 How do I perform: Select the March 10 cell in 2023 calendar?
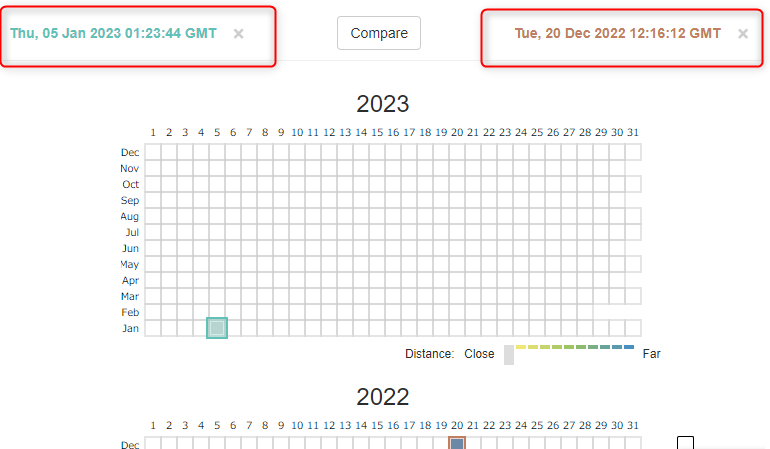297,296
